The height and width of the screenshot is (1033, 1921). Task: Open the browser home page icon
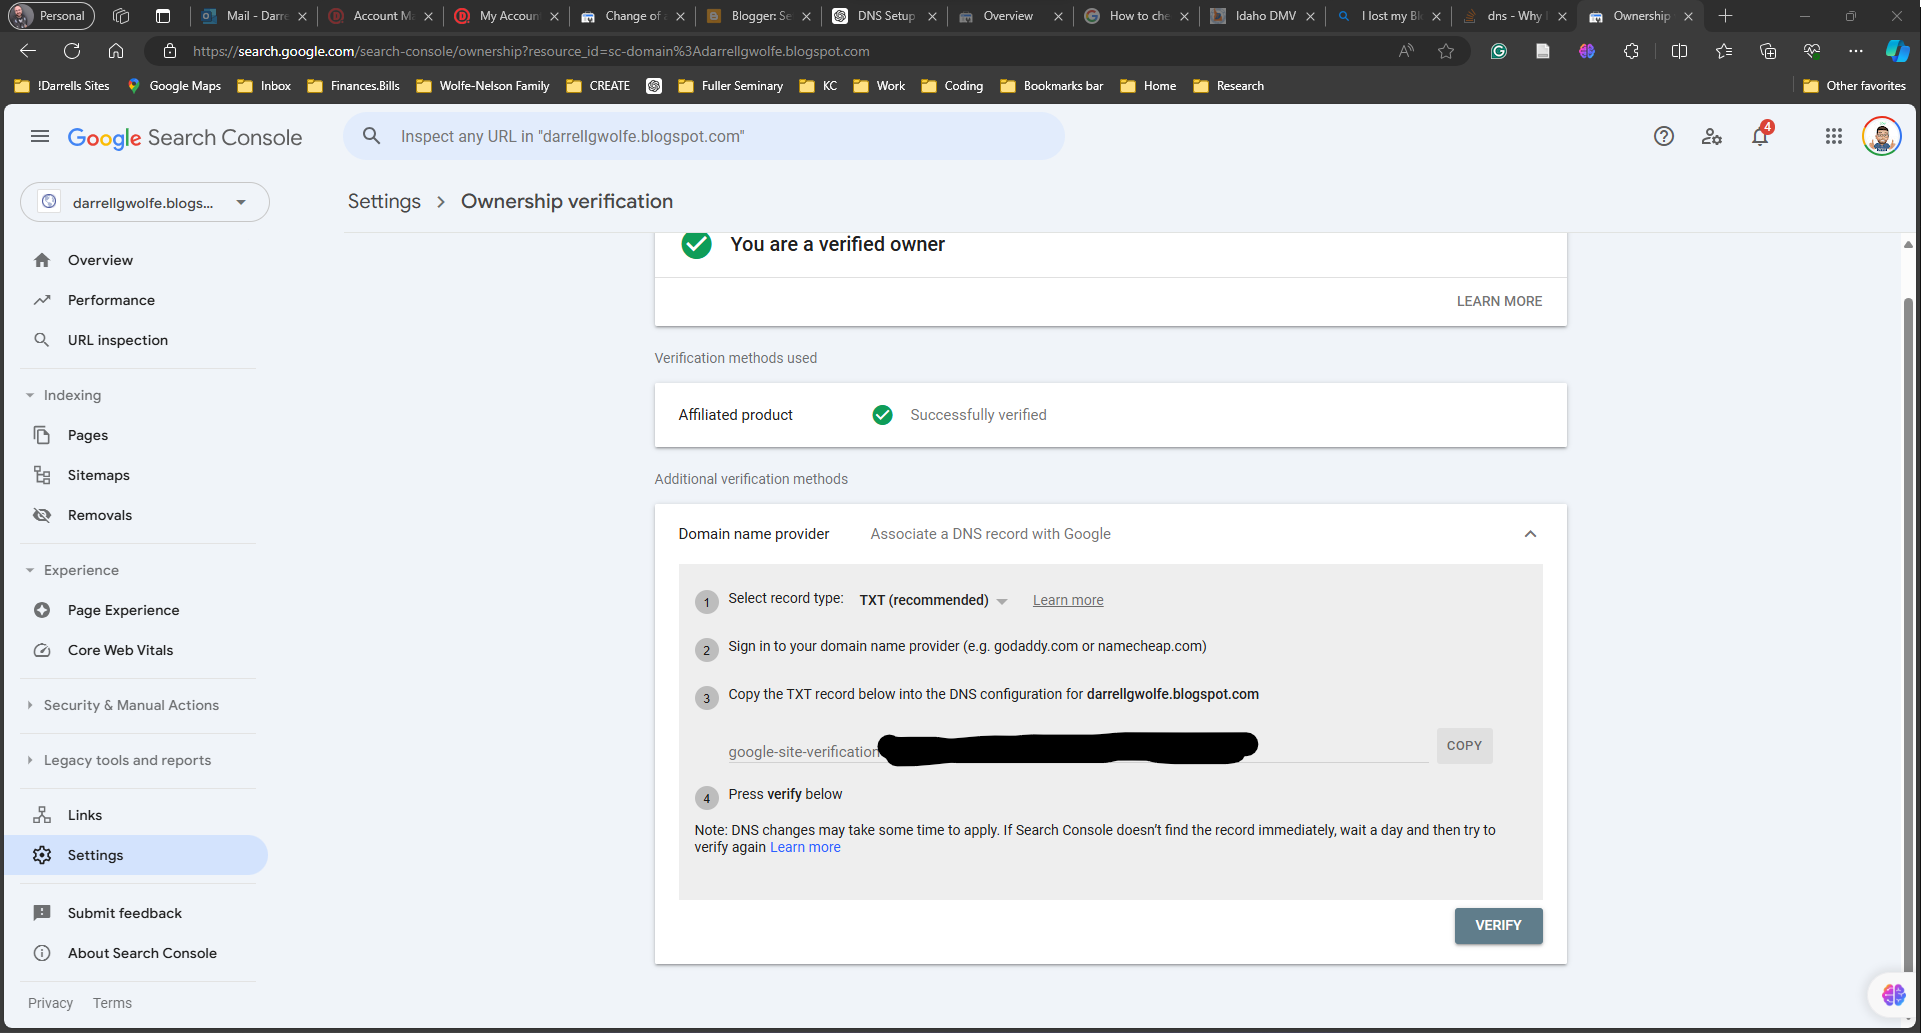(116, 51)
